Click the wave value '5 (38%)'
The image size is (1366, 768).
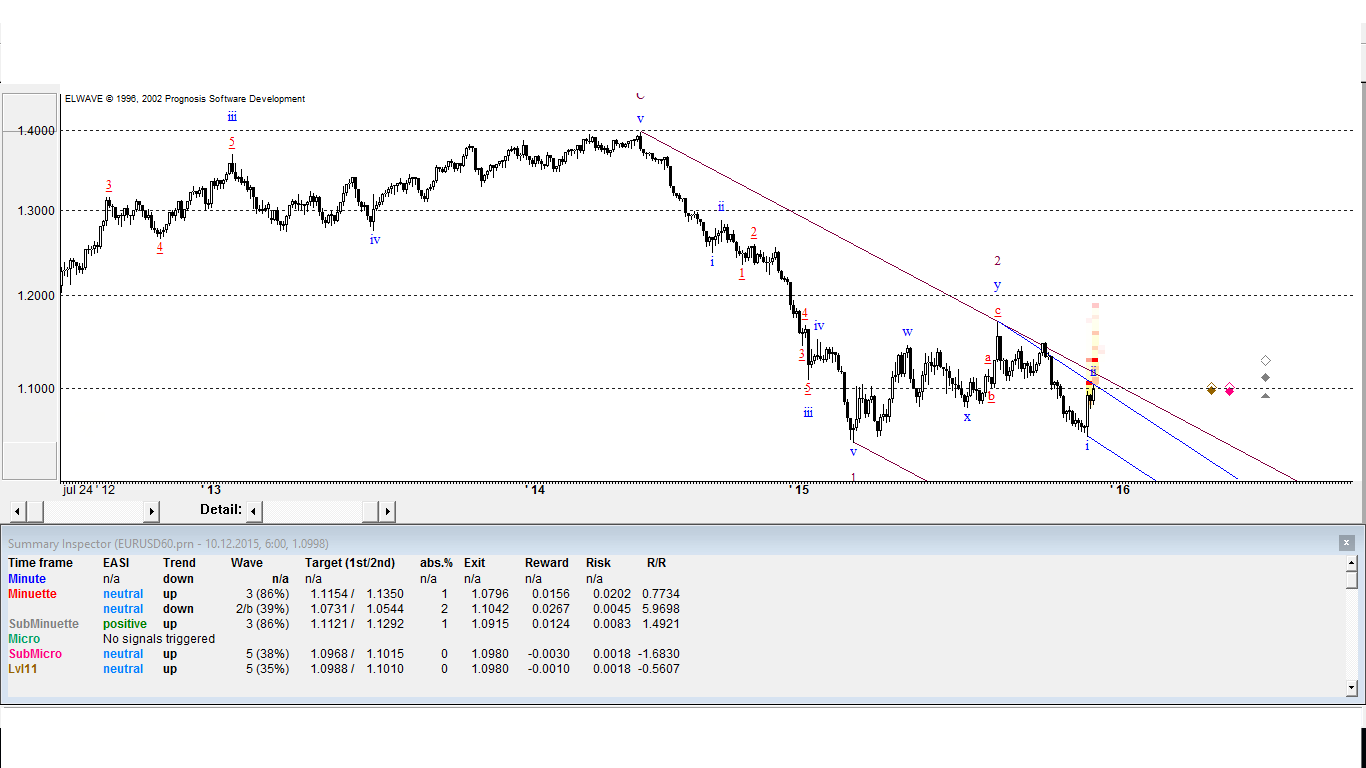click(267, 654)
